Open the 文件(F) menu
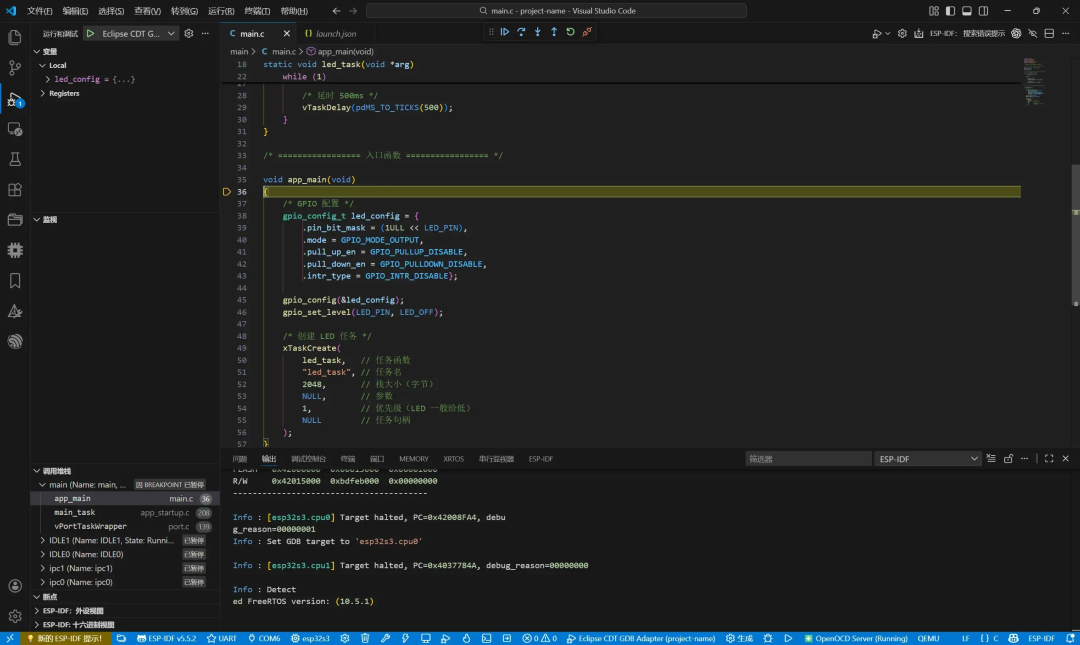1080x645 pixels. click(x=39, y=11)
